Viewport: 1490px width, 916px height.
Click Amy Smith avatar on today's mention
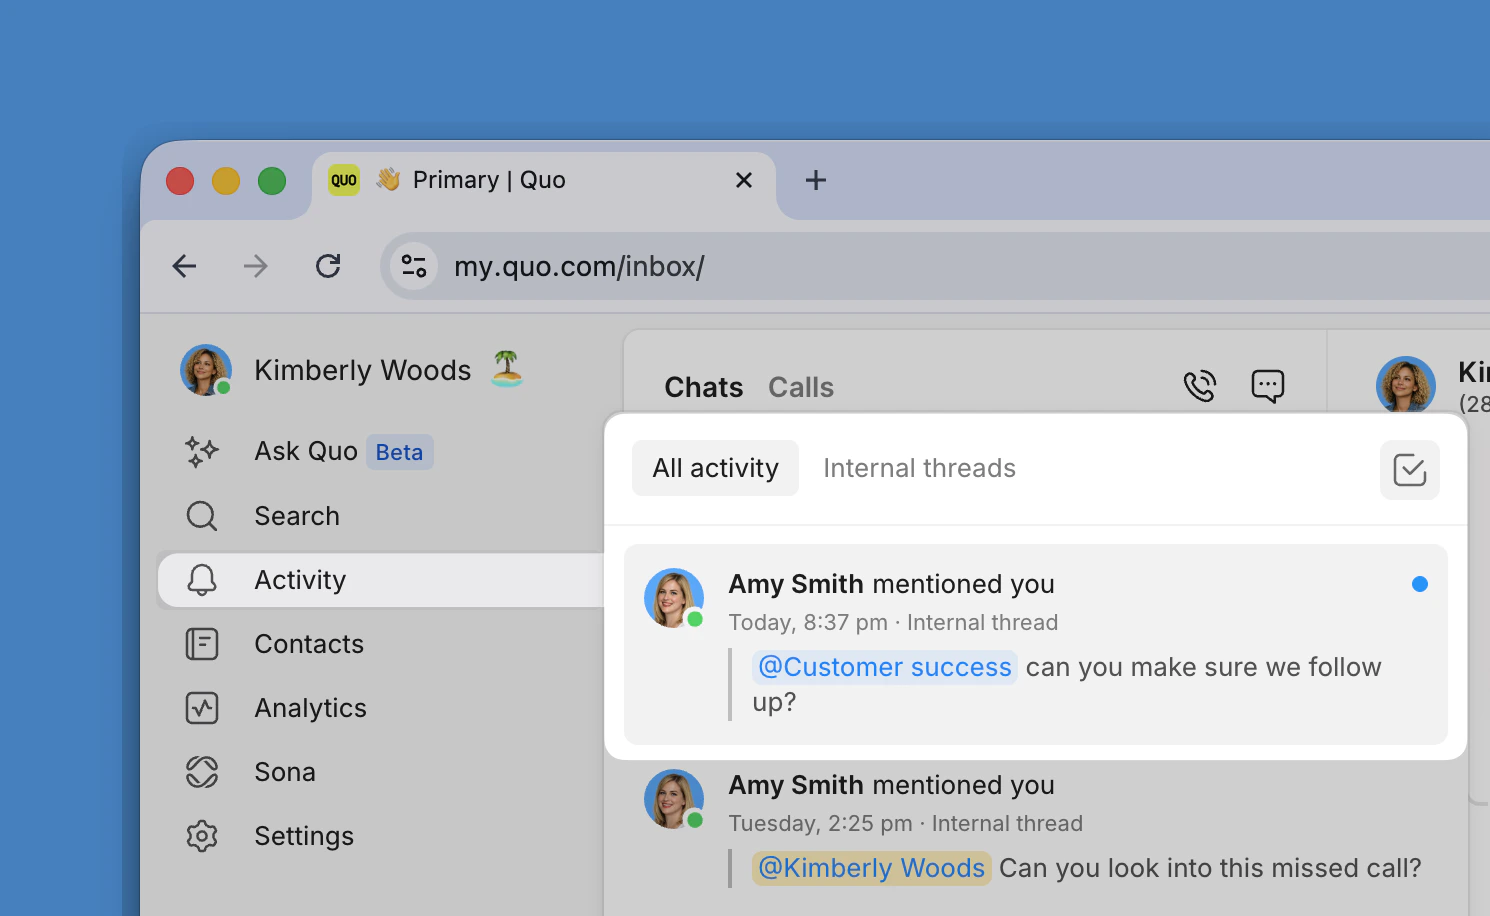(674, 598)
